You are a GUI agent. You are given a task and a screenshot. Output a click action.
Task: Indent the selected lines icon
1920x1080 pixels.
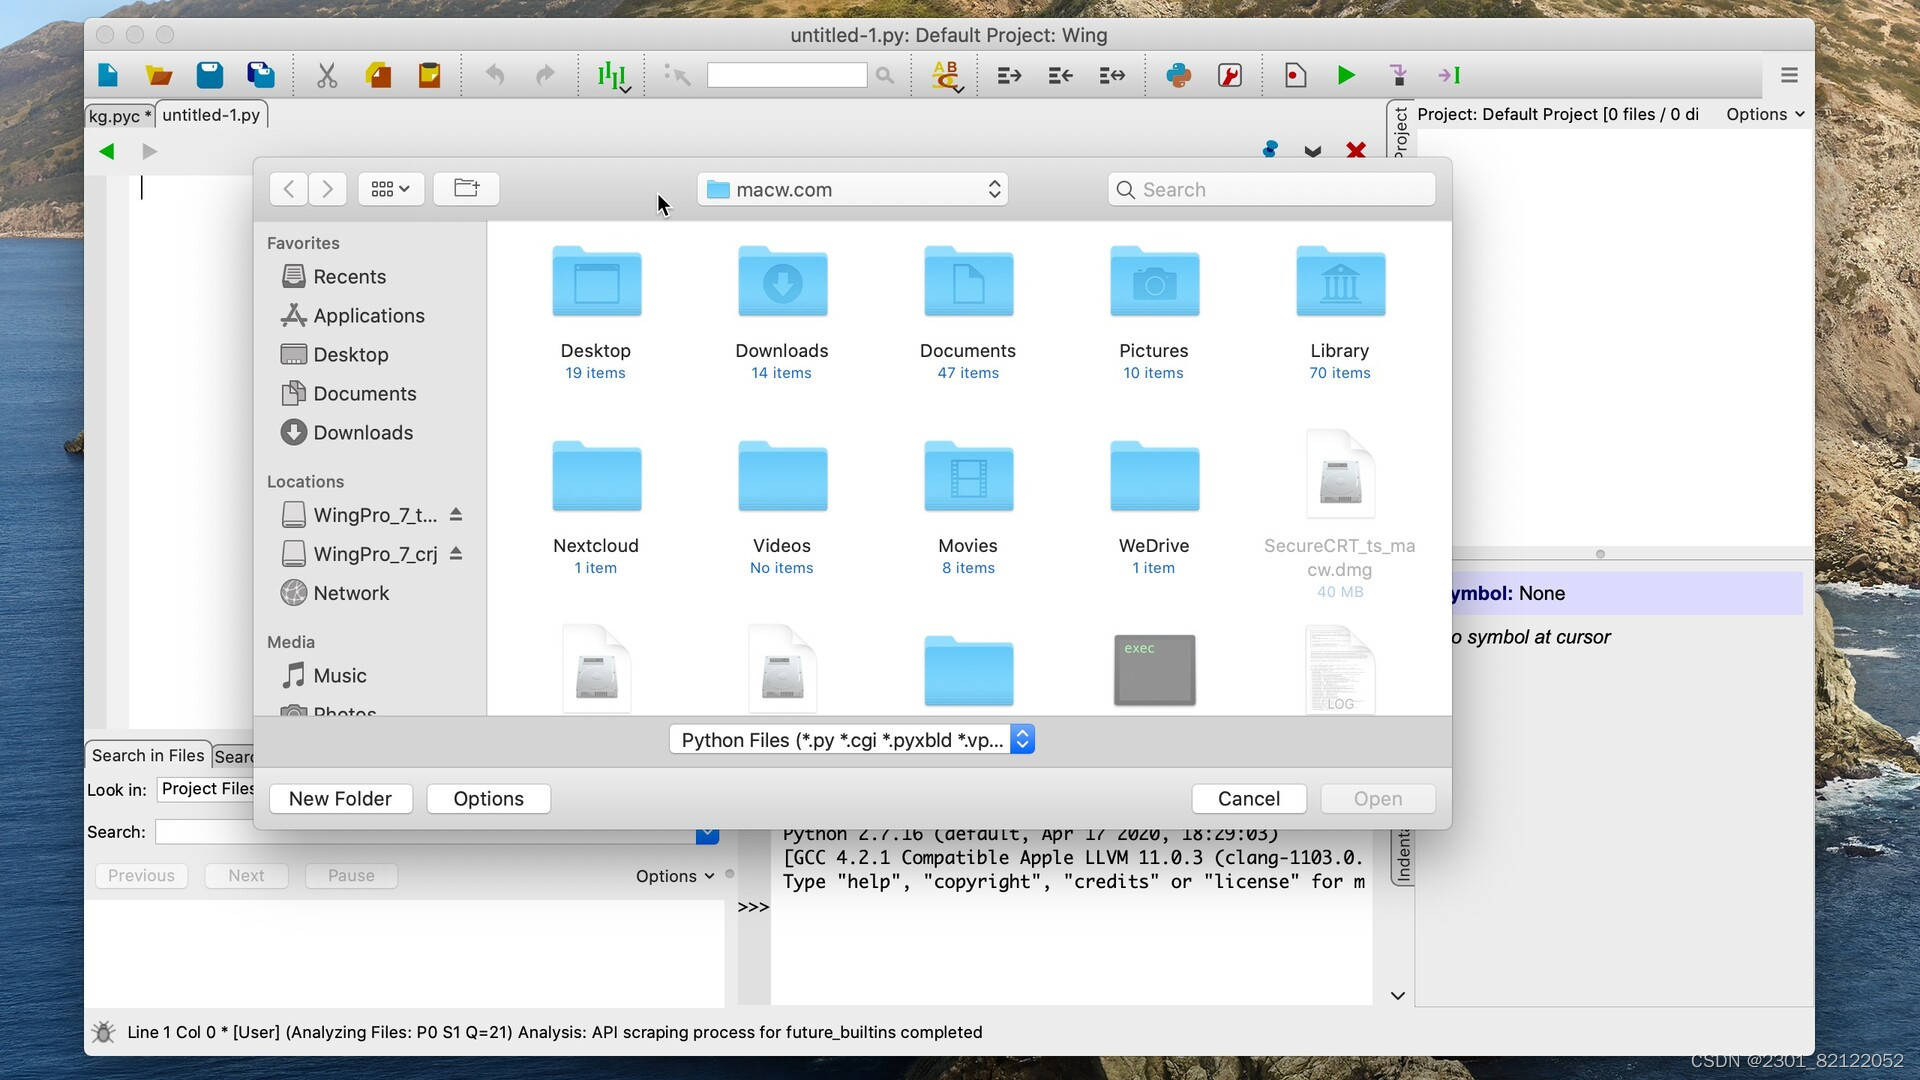1009,75
